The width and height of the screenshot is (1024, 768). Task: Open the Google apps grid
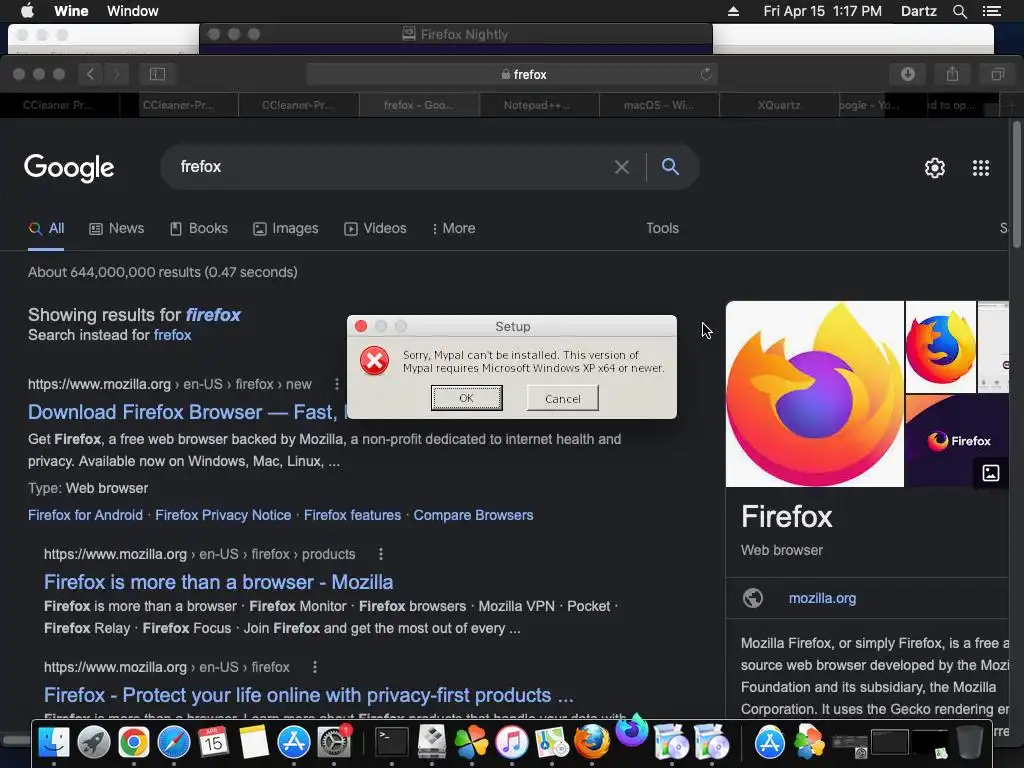pos(980,168)
